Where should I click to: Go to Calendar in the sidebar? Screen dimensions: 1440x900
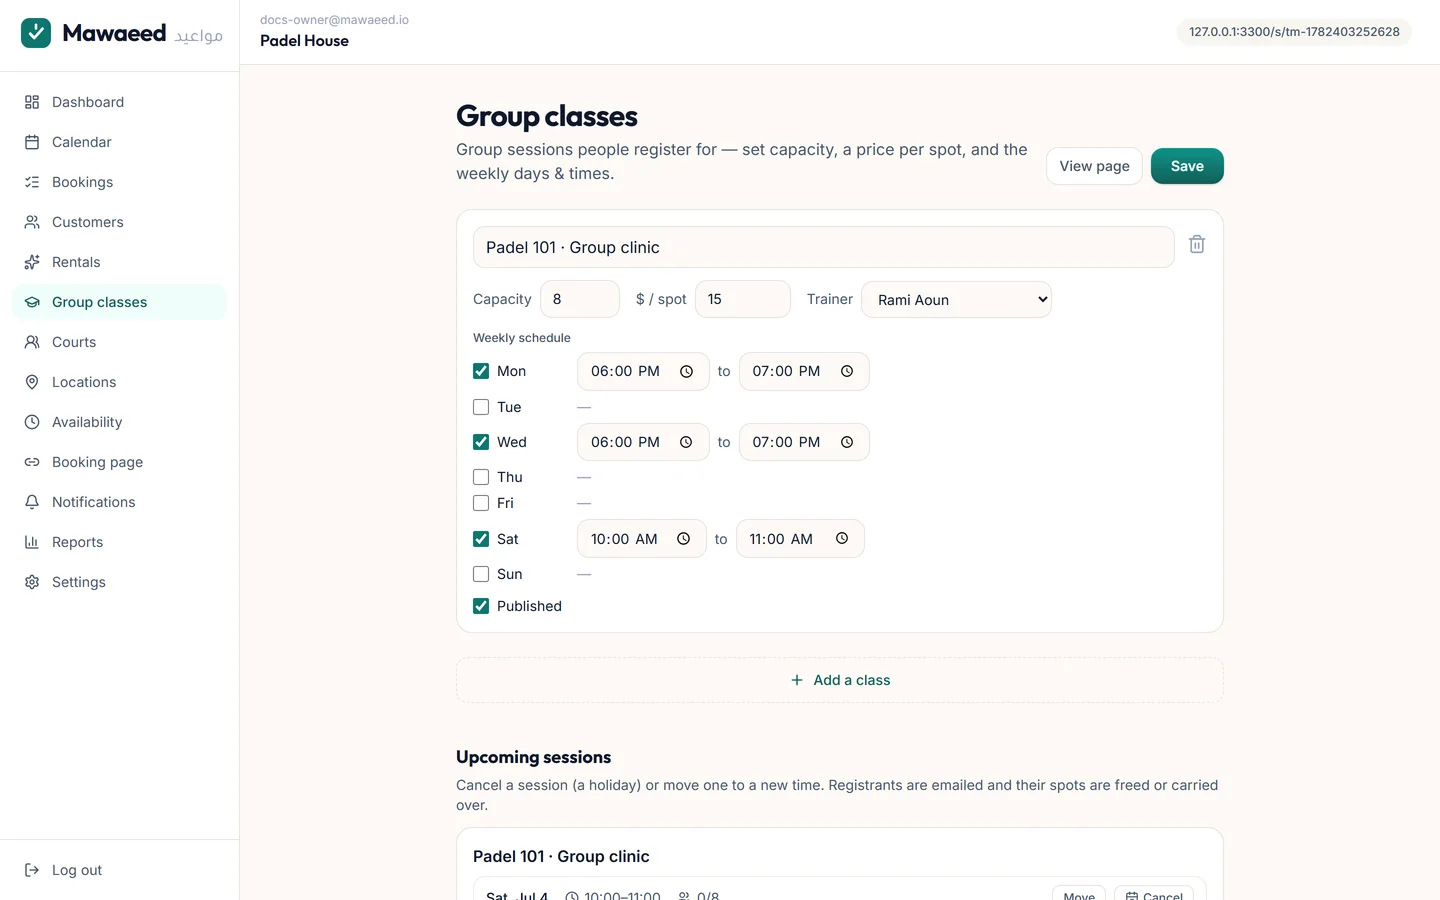click(x=120, y=142)
